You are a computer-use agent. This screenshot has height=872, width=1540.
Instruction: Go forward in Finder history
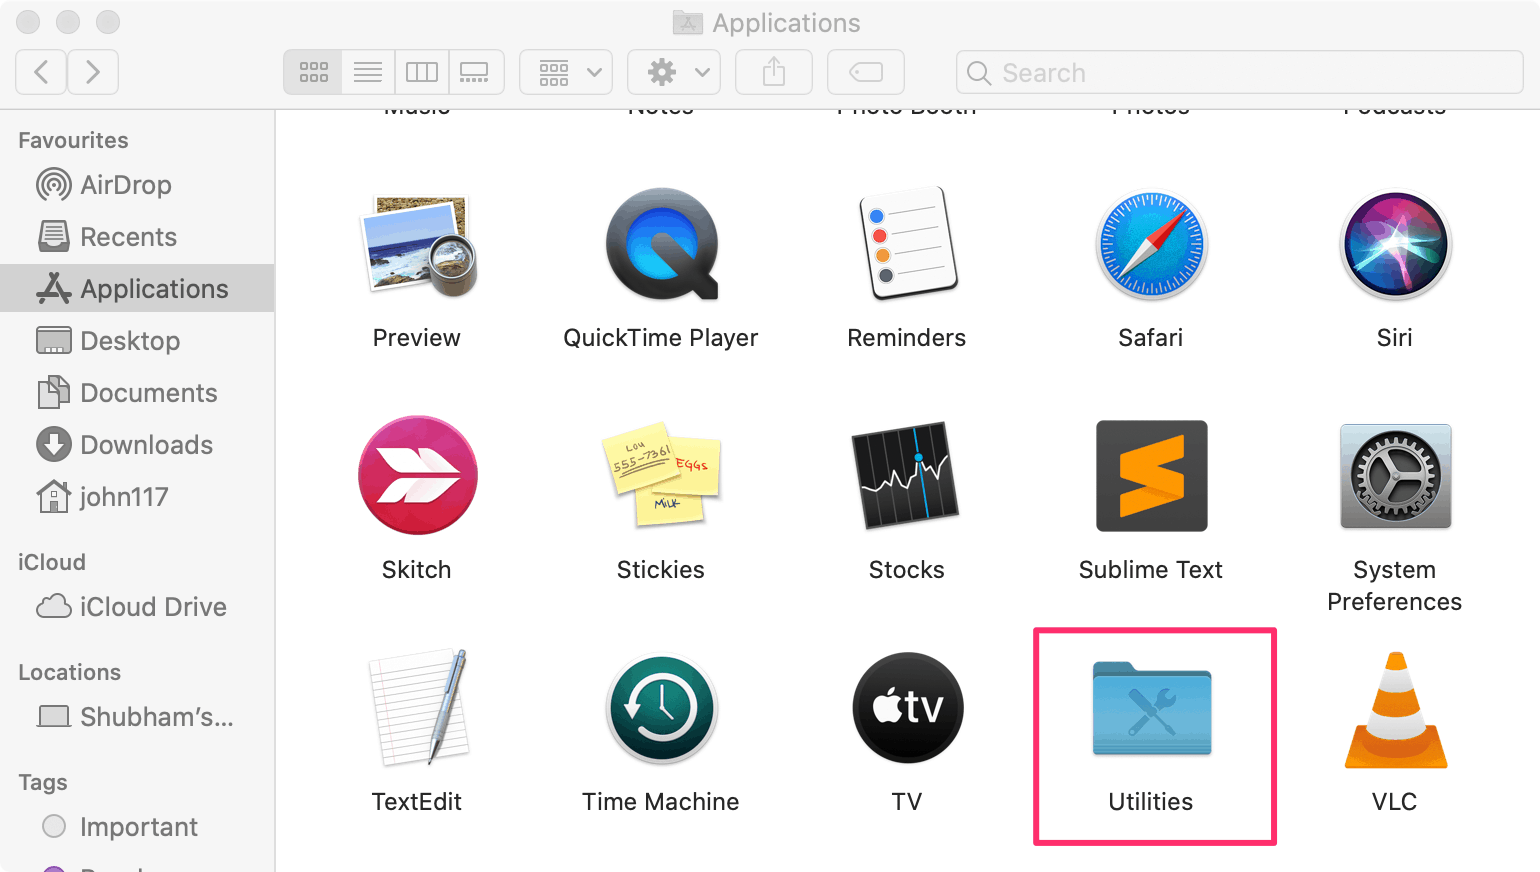(x=93, y=72)
